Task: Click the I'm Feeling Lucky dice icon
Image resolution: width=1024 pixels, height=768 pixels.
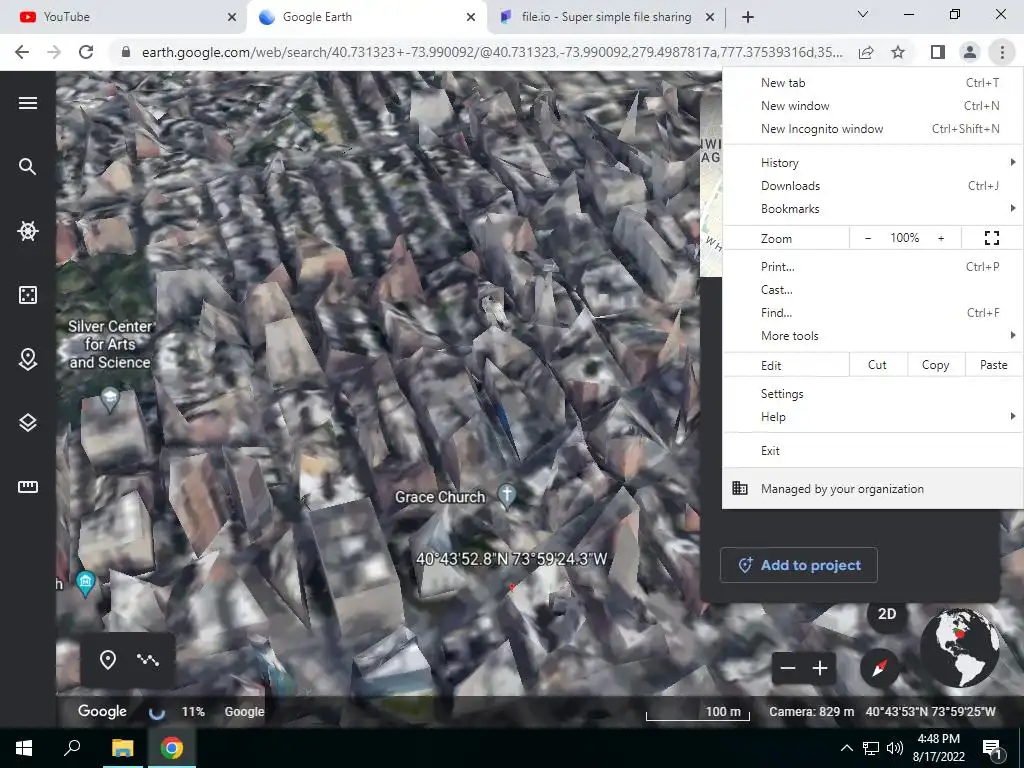Action: click(x=27, y=295)
